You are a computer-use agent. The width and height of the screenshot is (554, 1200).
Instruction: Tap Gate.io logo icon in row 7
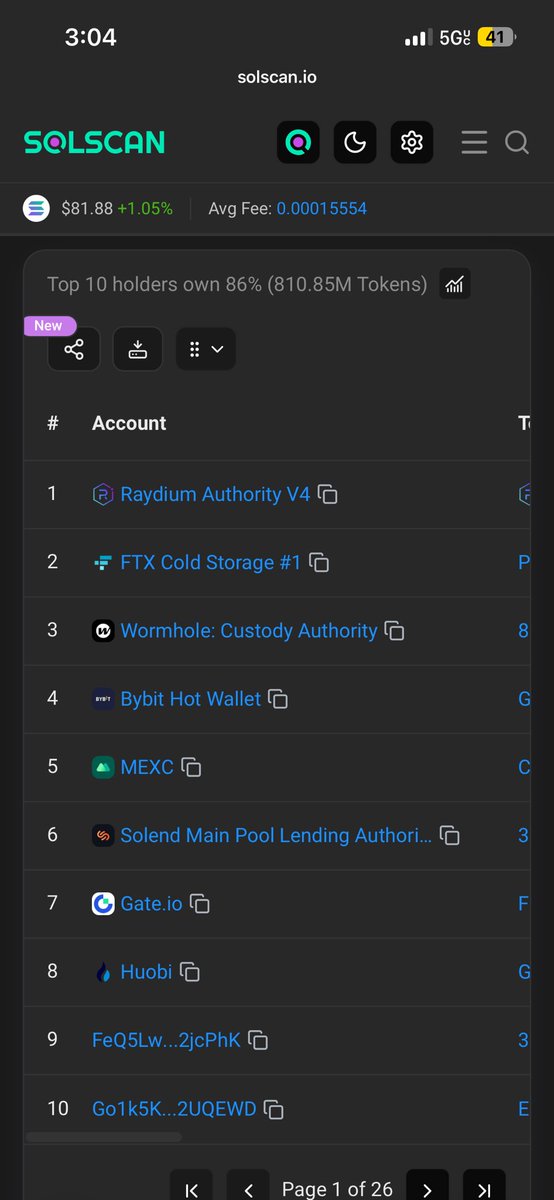point(103,904)
